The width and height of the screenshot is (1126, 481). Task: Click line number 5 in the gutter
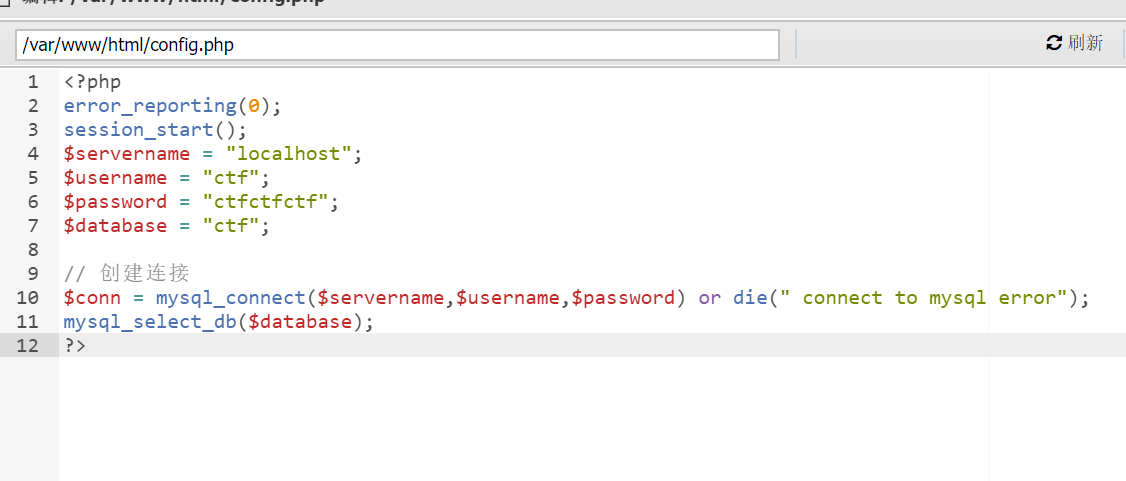[33, 177]
